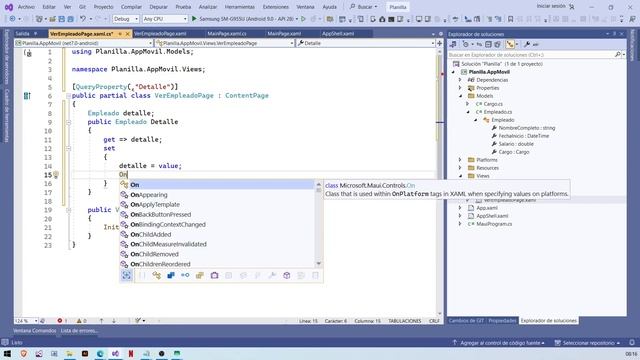This screenshot has width=640, height=360.
Task: Select MauiProgram.cs in Solution Explorer
Action: click(494, 224)
